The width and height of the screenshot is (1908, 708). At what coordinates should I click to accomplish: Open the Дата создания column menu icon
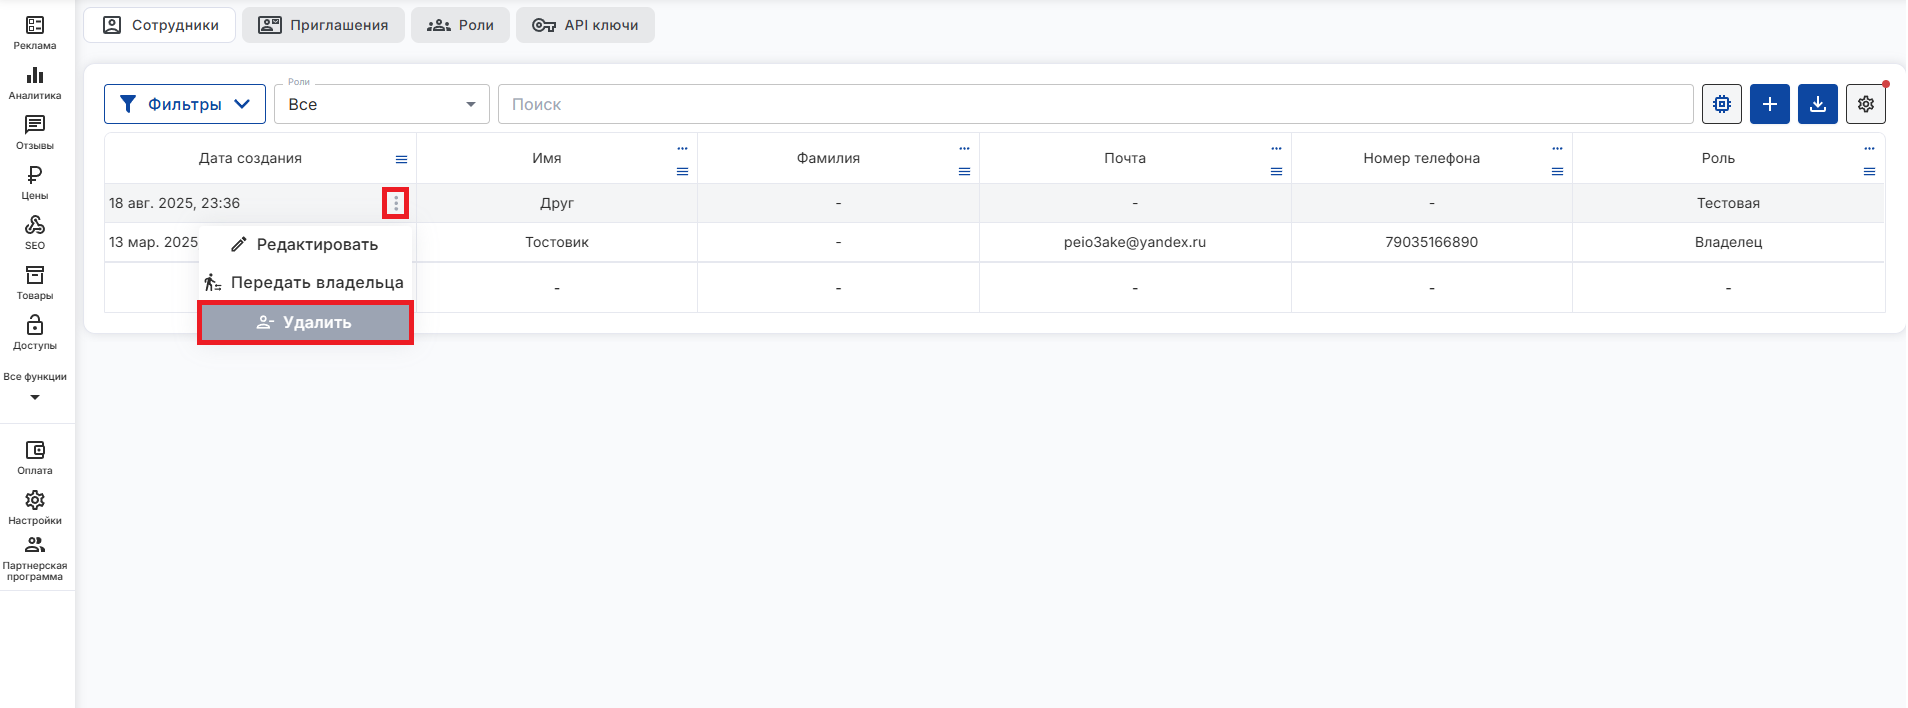click(401, 160)
